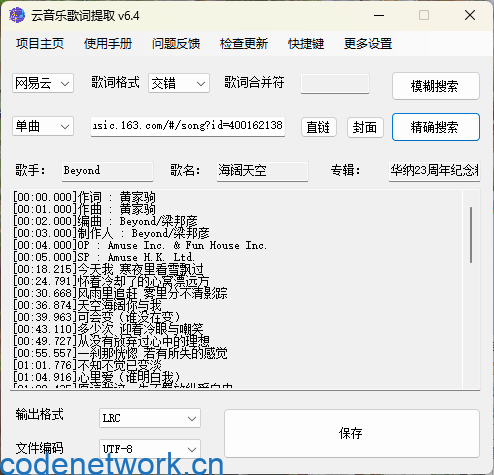
Task: Click the 保存 button
Action: (x=352, y=433)
